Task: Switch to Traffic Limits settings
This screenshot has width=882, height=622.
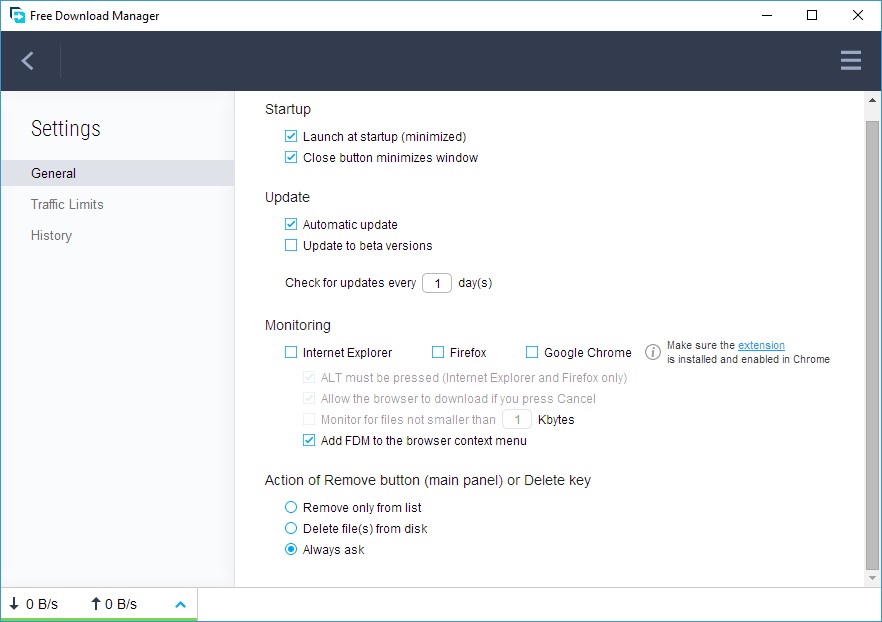Action: [67, 204]
